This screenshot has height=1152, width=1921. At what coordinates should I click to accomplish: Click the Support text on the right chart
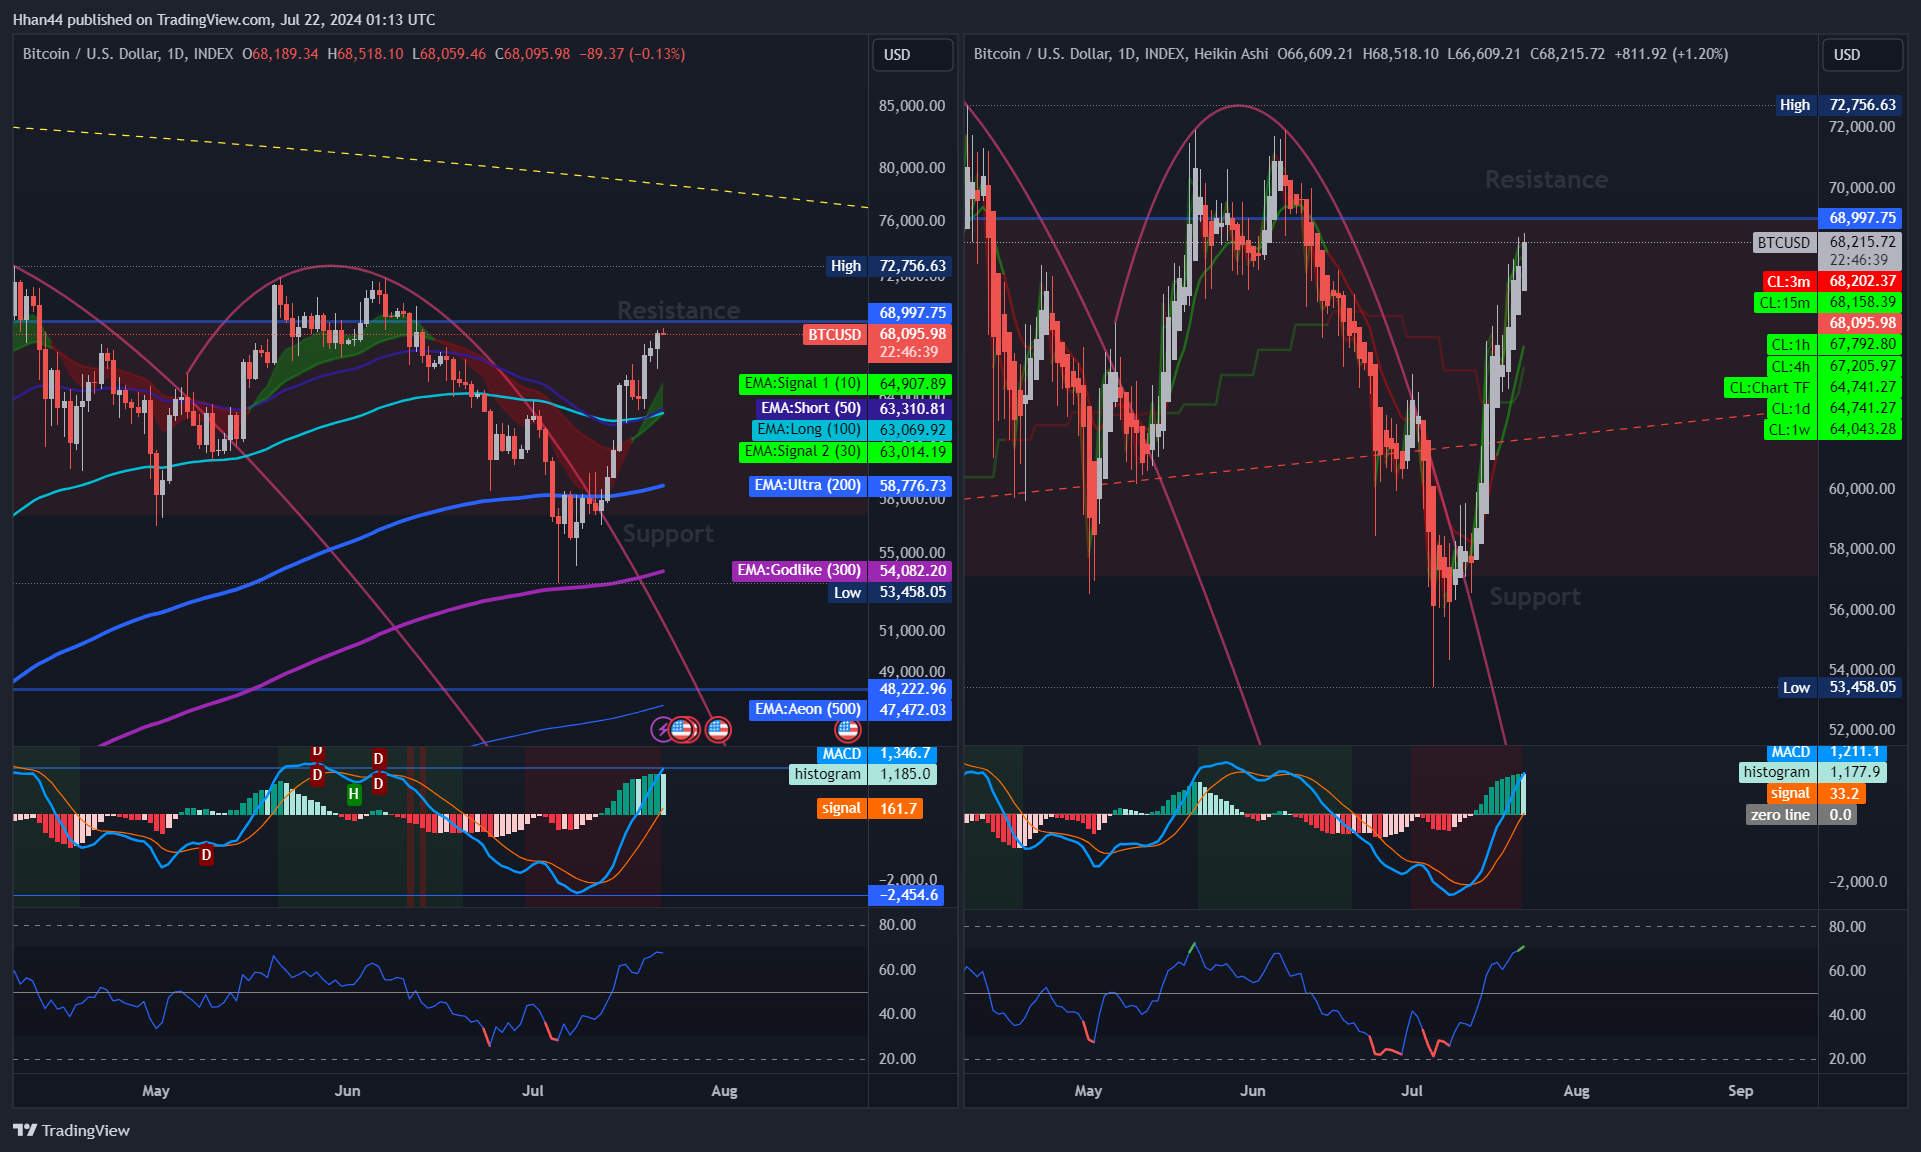click(x=1535, y=597)
